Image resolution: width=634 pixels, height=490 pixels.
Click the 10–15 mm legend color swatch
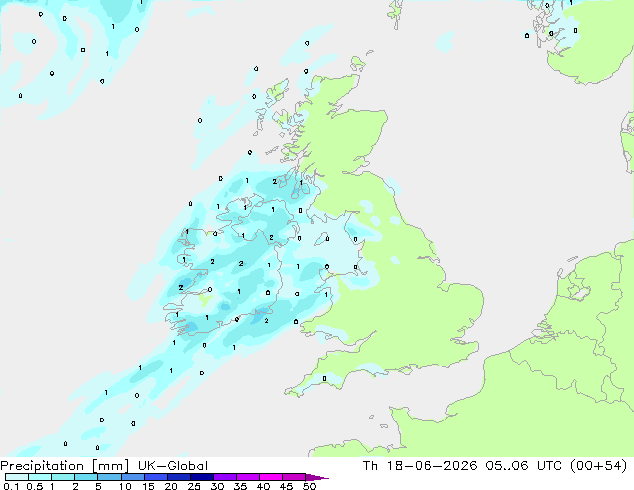pyautogui.click(x=133, y=477)
